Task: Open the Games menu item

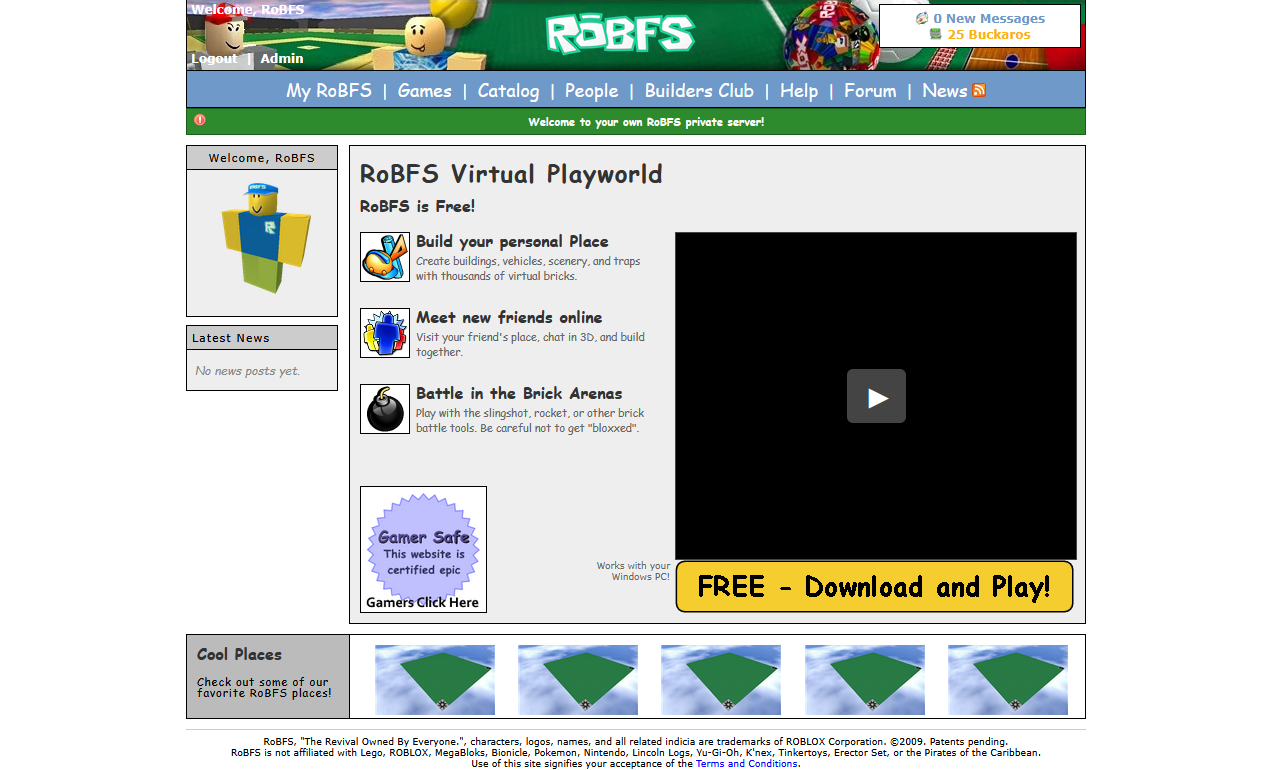Action: (x=424, y=90)
